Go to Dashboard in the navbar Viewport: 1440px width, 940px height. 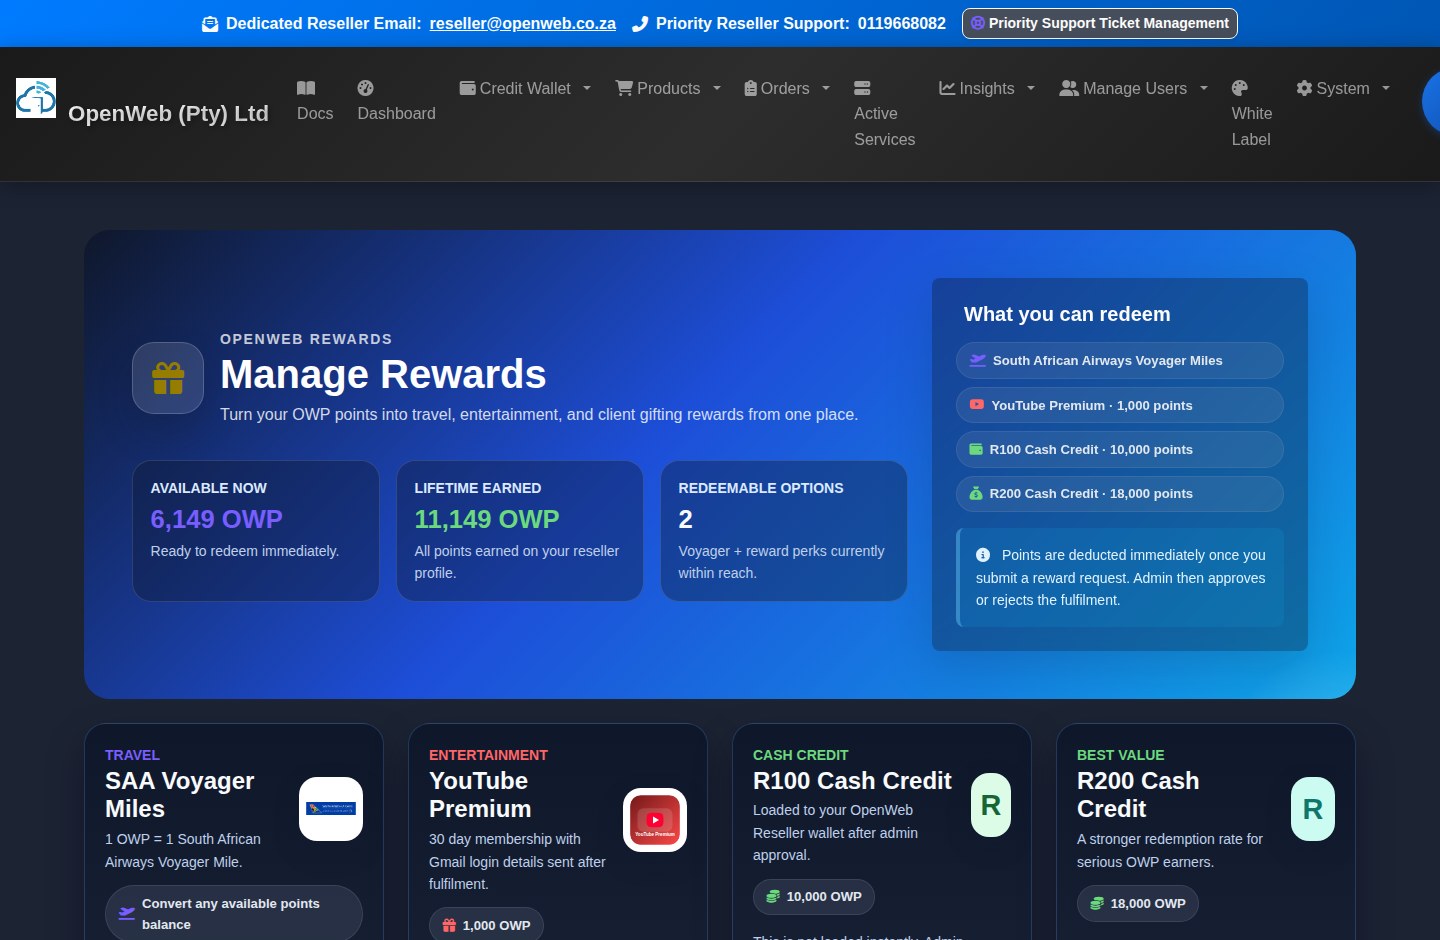[396, 101]
